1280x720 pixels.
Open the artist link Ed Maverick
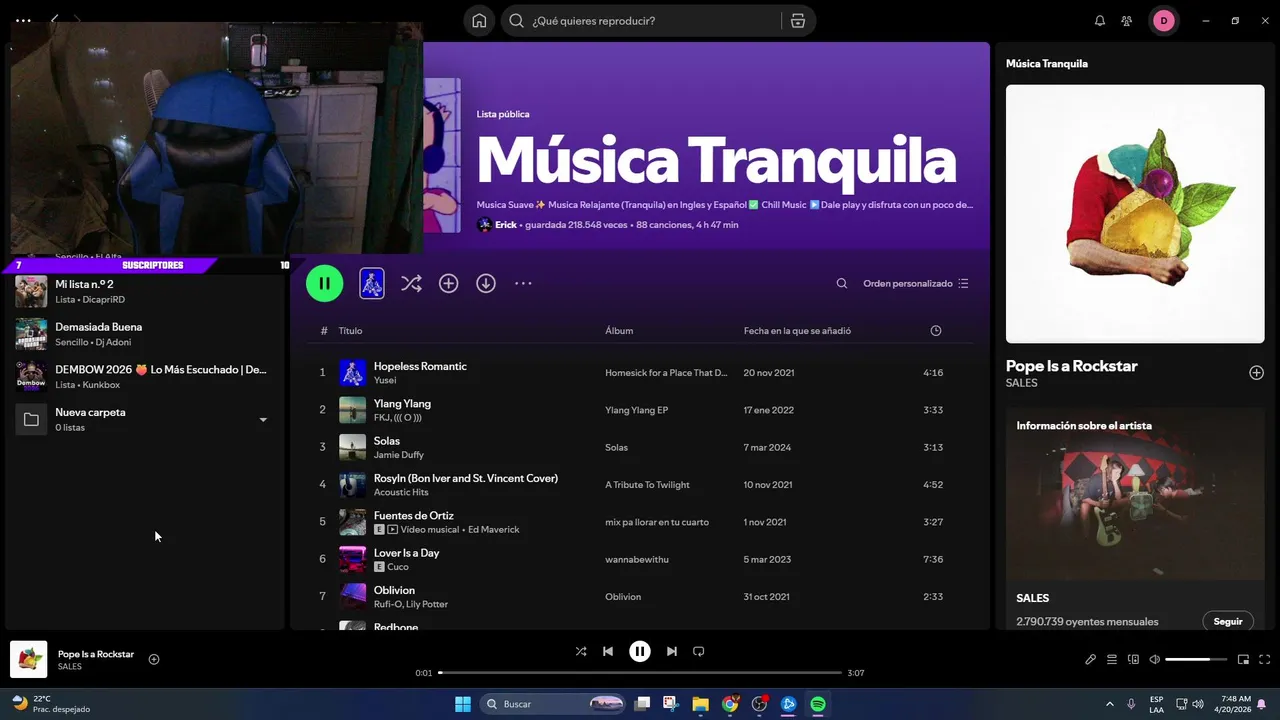coord(493,530)
